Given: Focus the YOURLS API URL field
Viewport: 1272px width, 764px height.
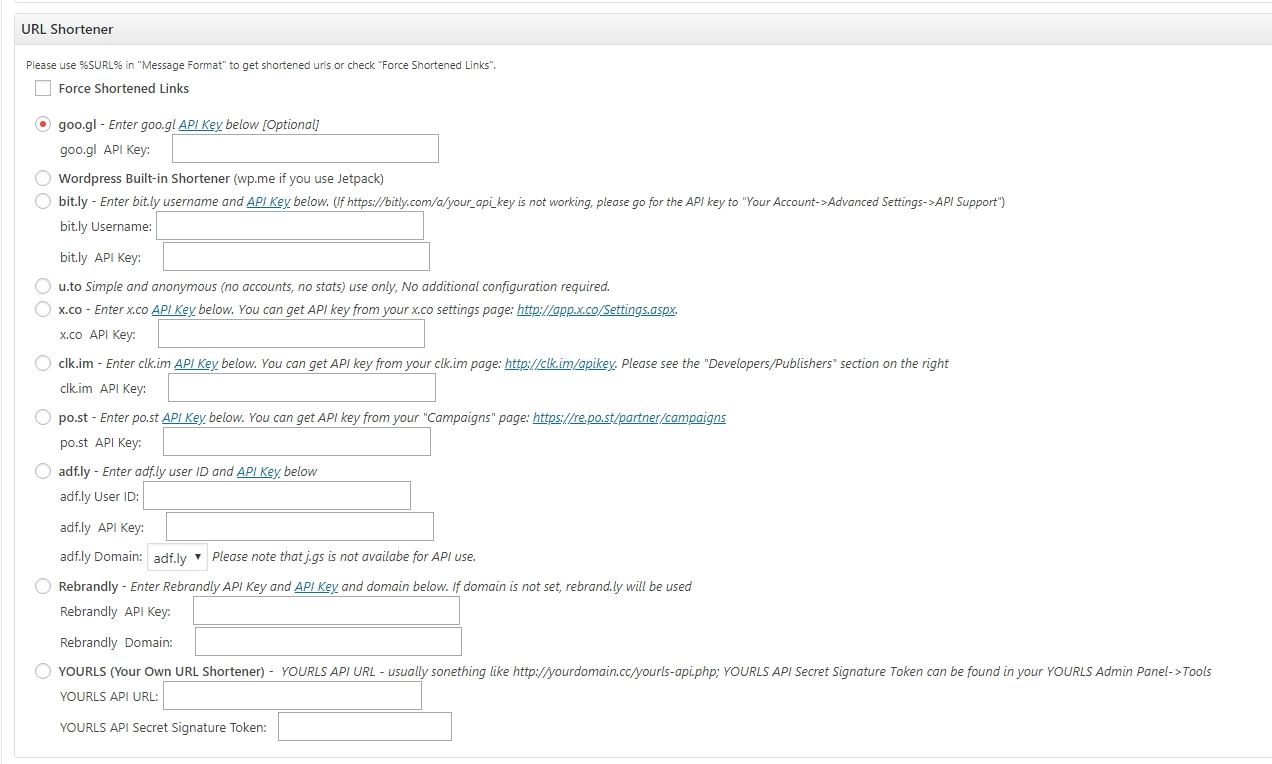Looking at the screenshot, I should click(x=292, y=695).
